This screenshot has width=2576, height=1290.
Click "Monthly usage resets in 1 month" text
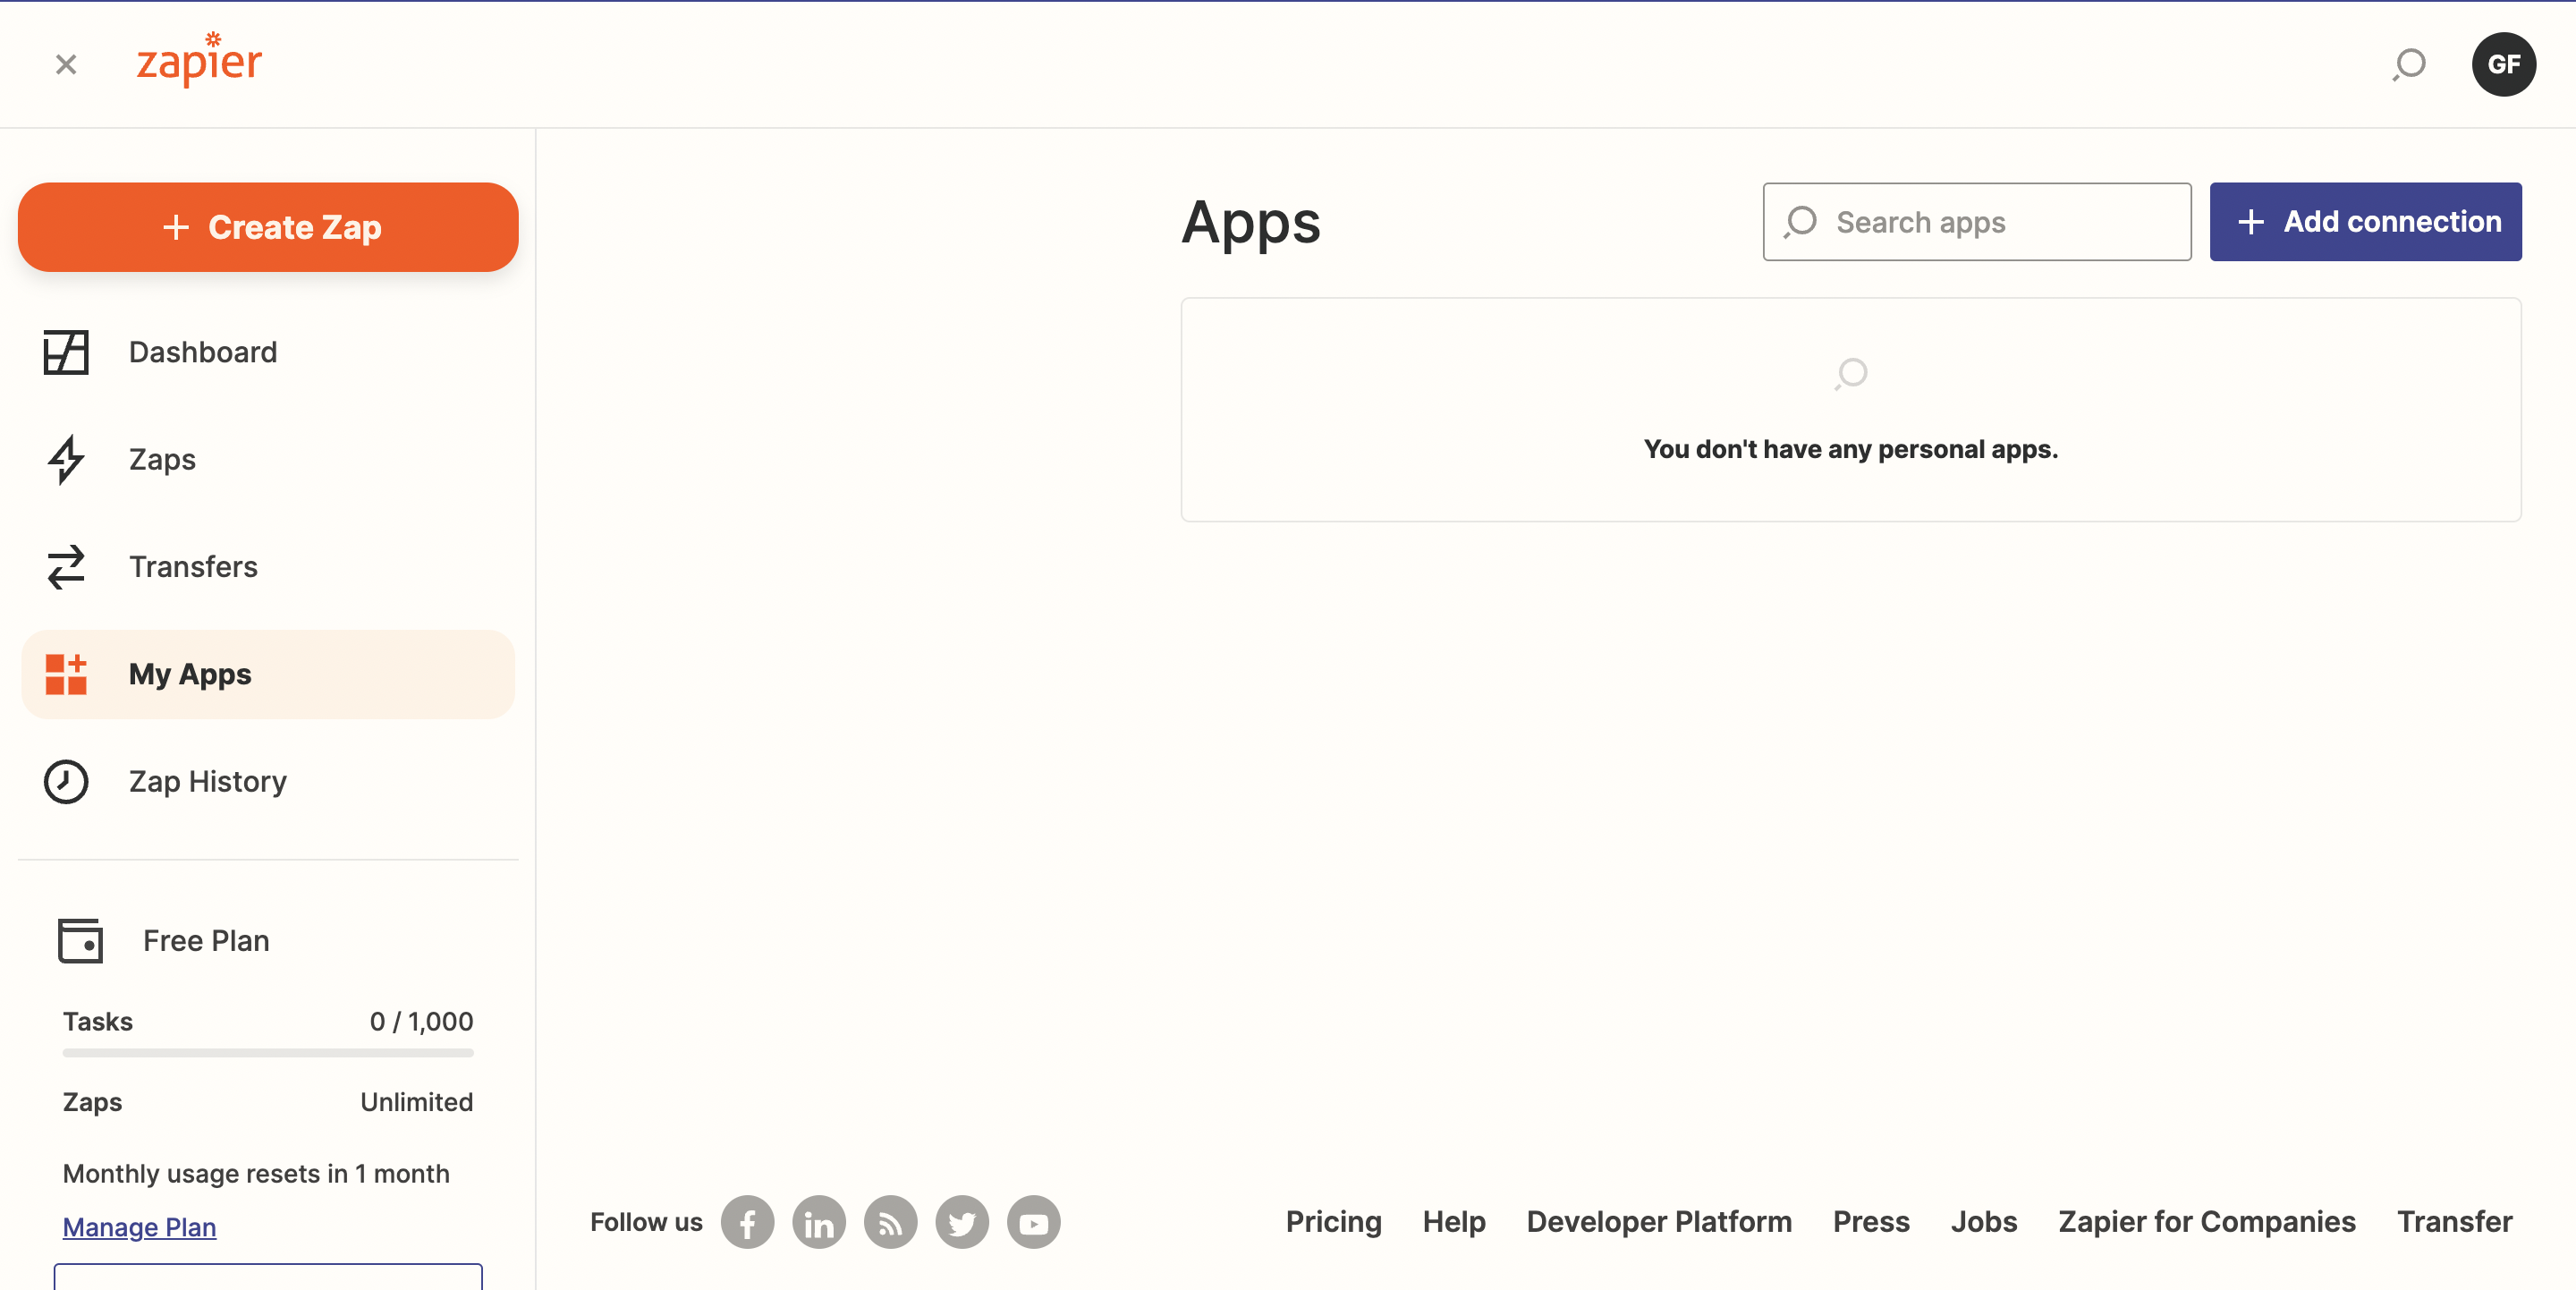pos(256,1173)
